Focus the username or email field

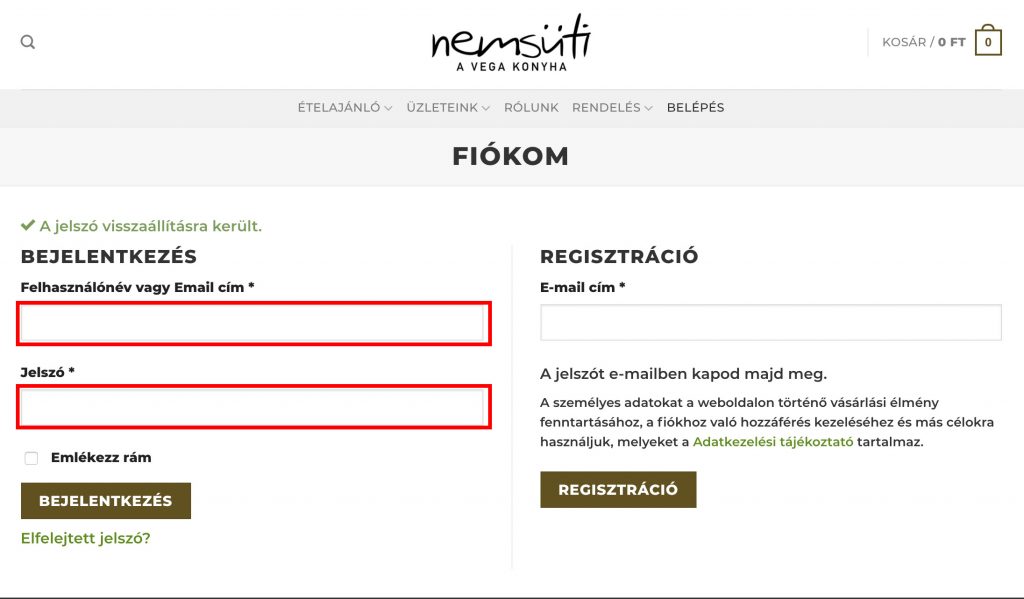(255, 324)
